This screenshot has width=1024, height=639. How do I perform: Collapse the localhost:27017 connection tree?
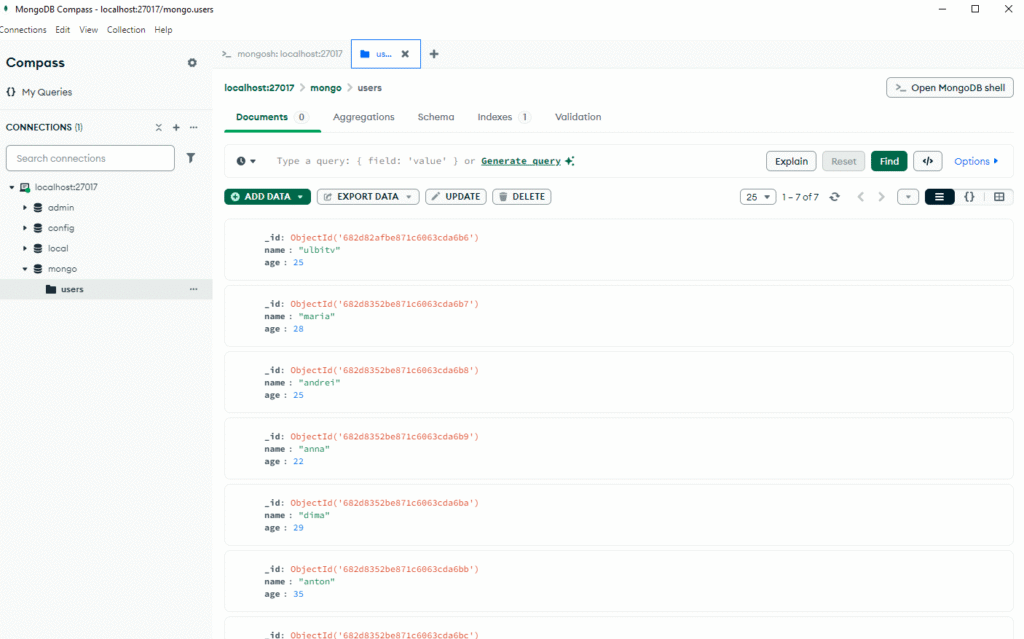[12, 188]
